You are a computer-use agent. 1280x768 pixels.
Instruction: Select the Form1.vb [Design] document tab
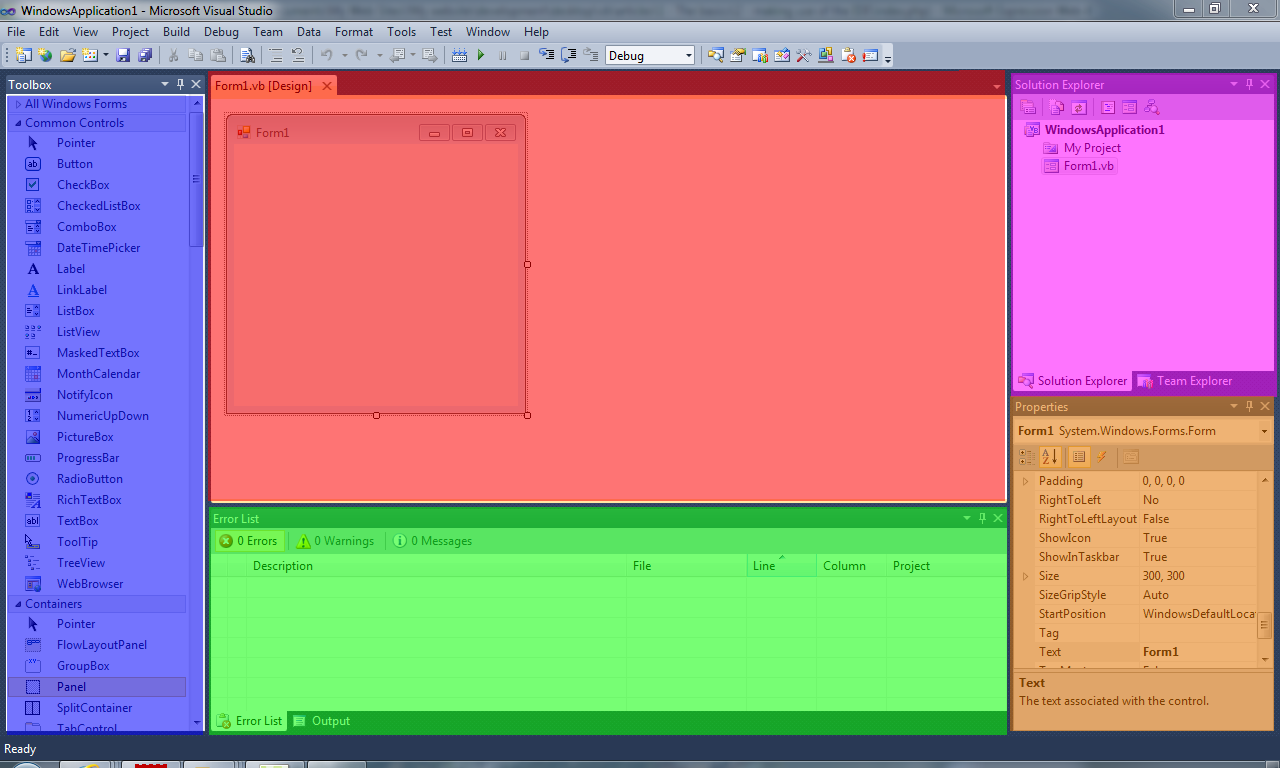pos(263,86)
